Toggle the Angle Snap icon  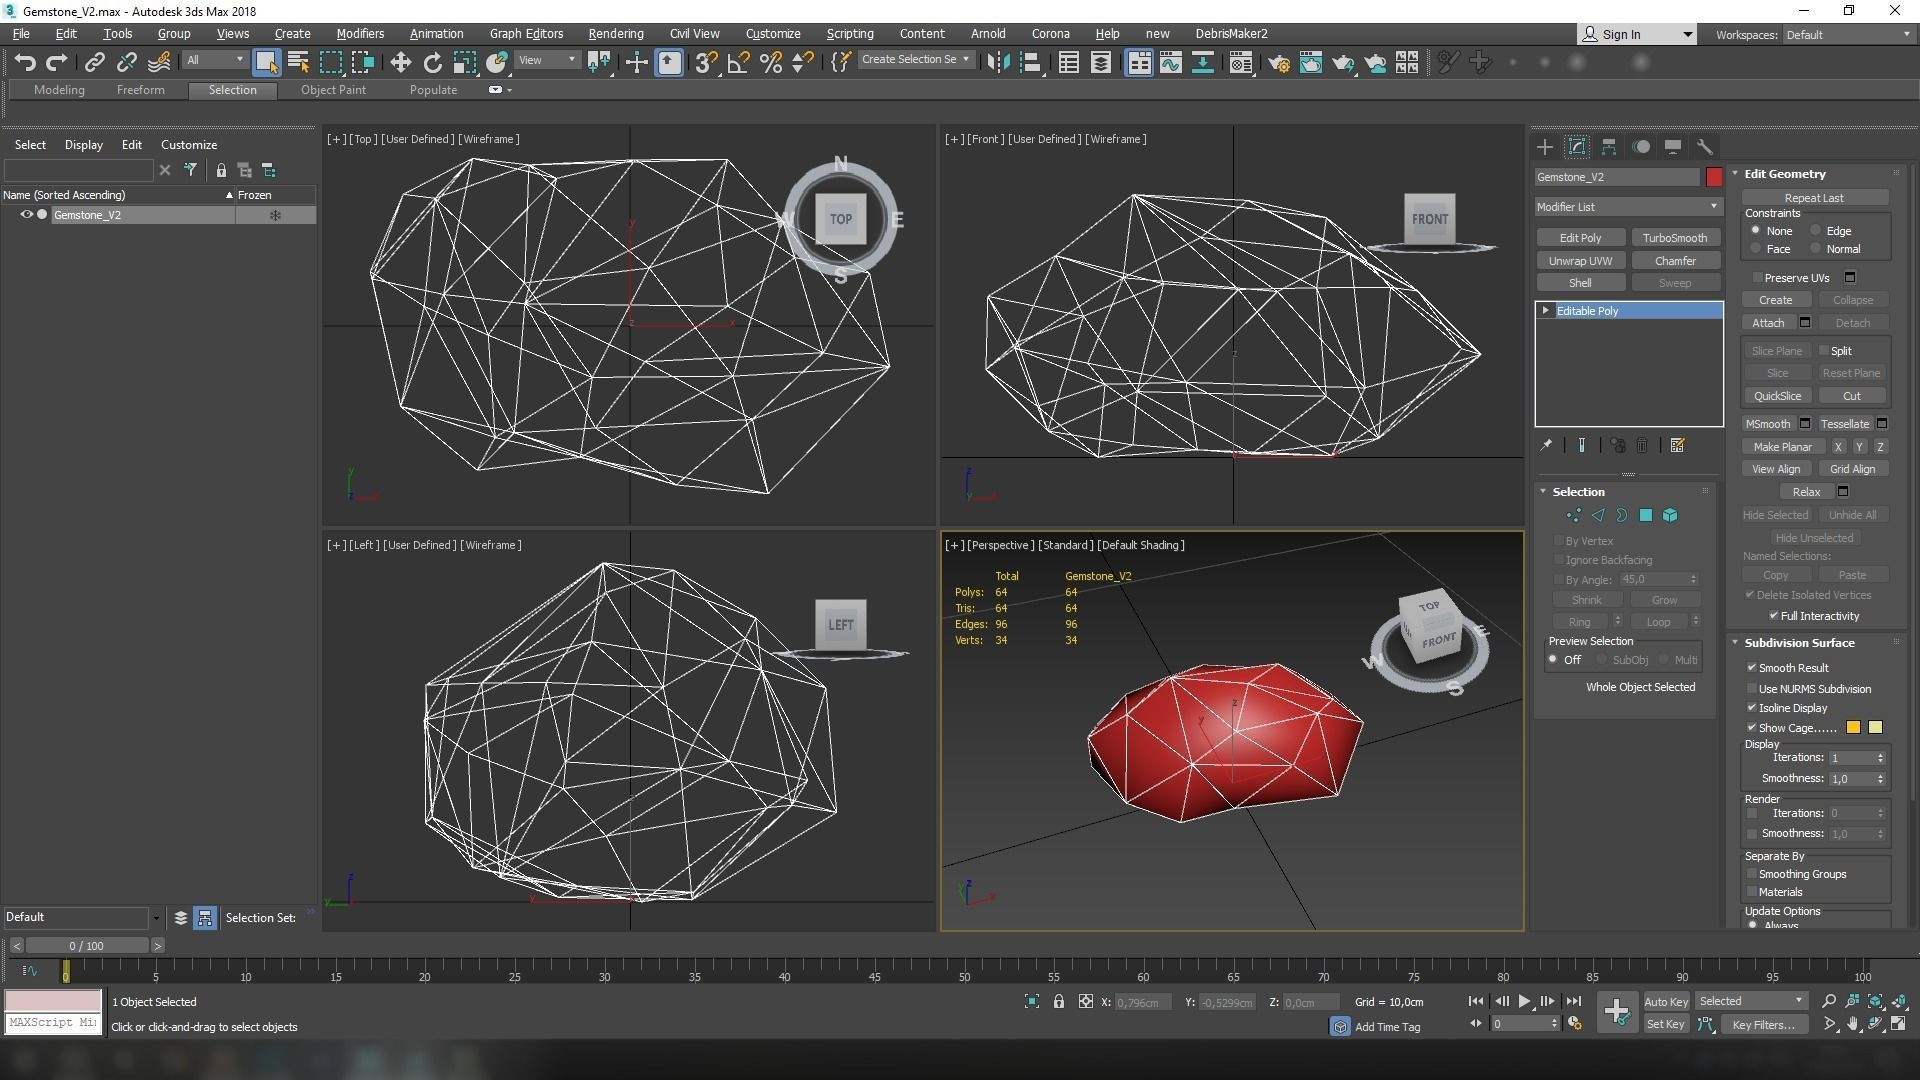(738, 62)
